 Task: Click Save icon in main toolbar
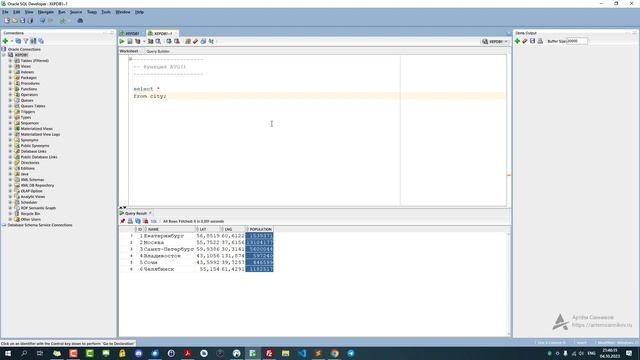22,20
